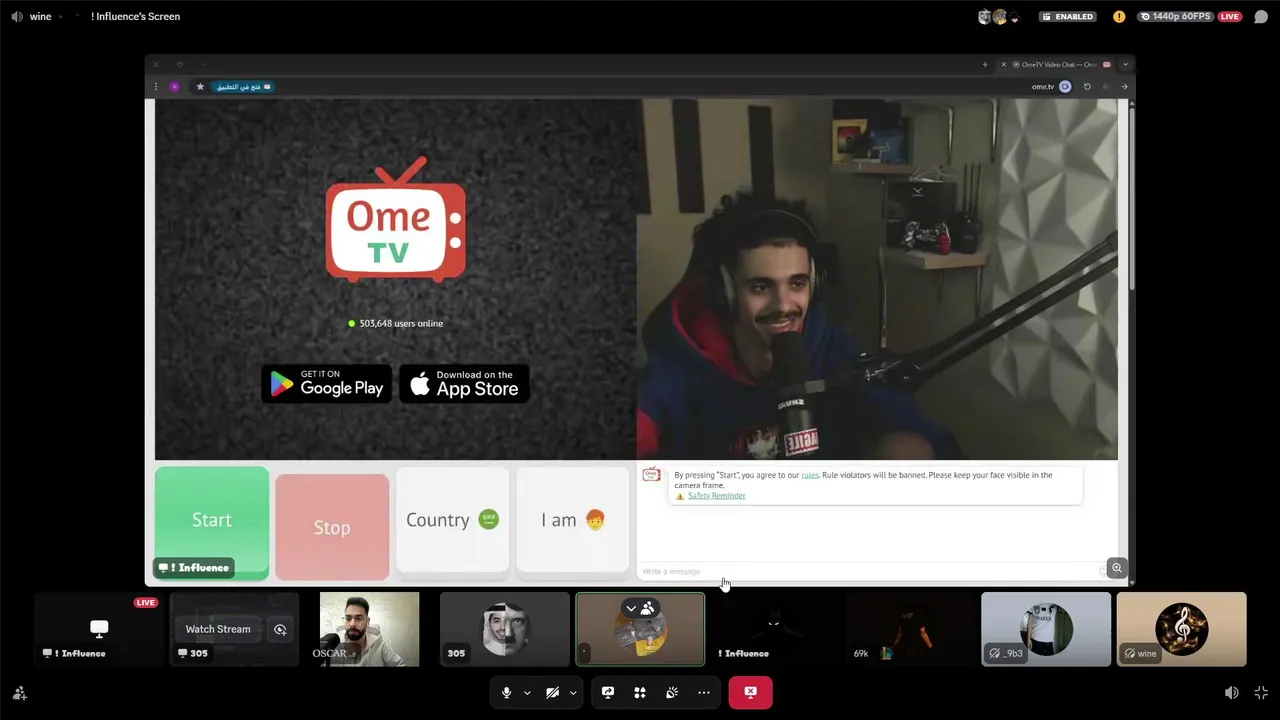Select the dark ! Influence participant tile
The height and width of the screenshot is (720, 1280).
tap(775, 629)
